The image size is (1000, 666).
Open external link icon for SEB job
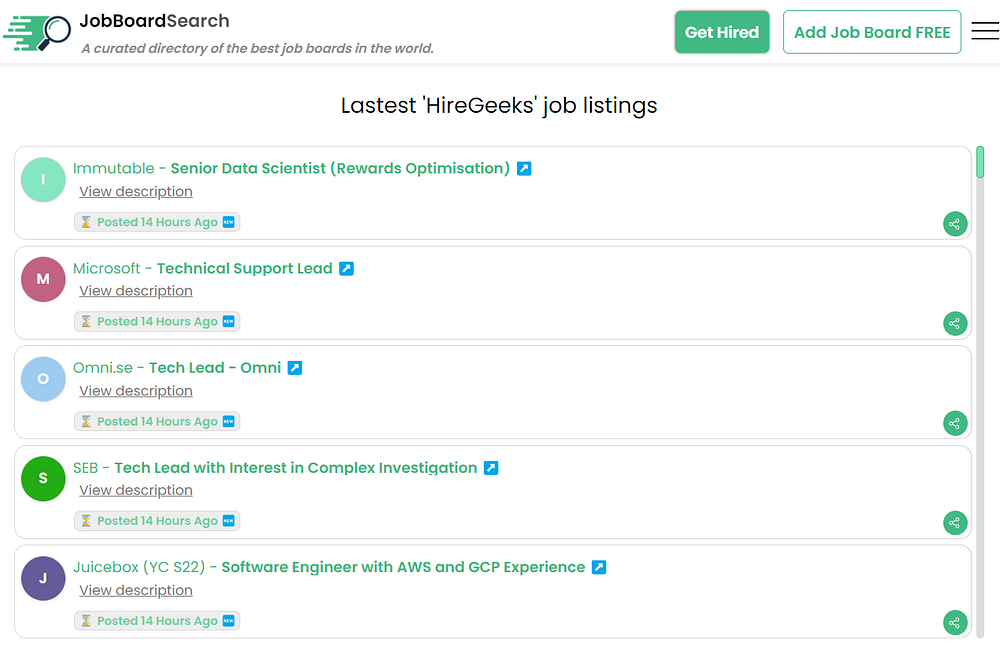pyautogui.click(x=491, y=467)
